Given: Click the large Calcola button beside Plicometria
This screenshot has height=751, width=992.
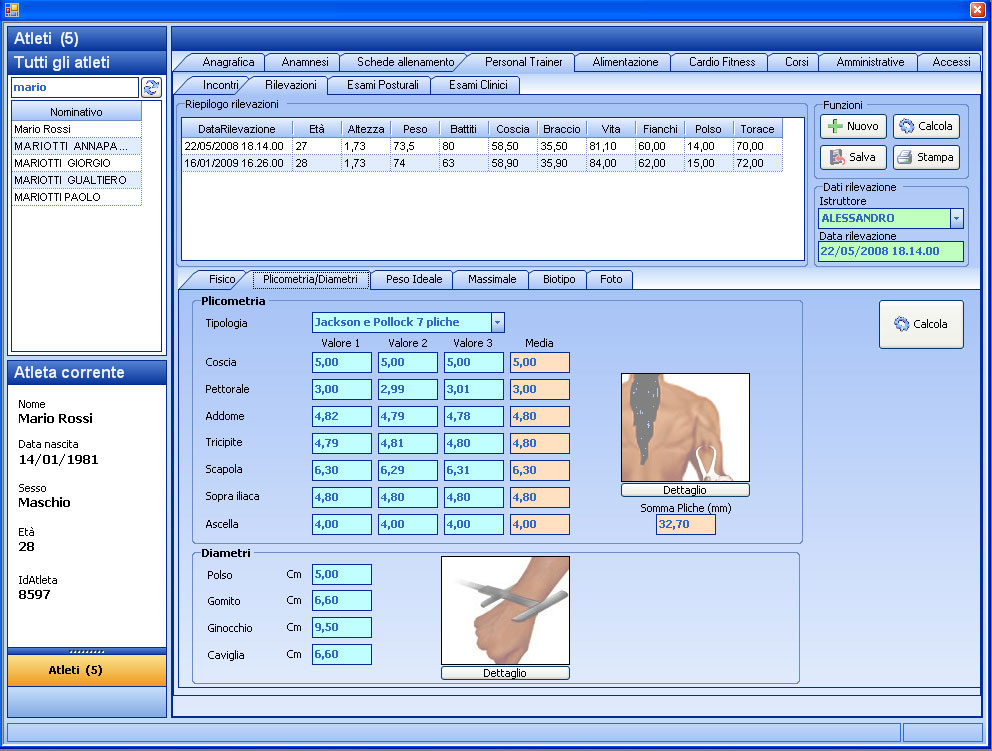Looking at the screenshot, I should click(921, 324).
